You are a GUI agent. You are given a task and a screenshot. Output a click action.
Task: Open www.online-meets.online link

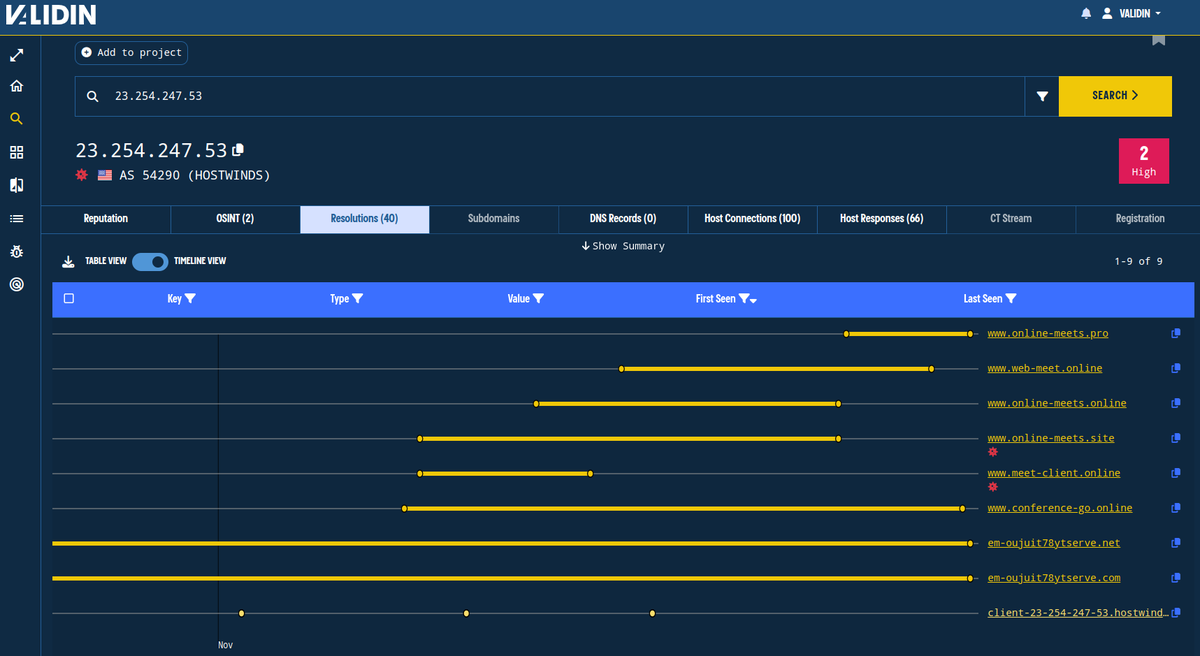1057,403
